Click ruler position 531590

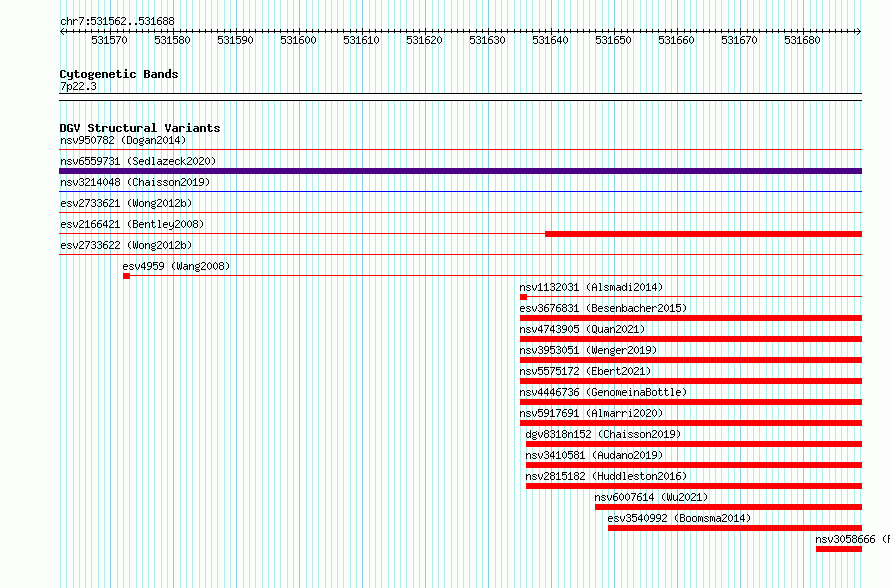click(236, 40)
